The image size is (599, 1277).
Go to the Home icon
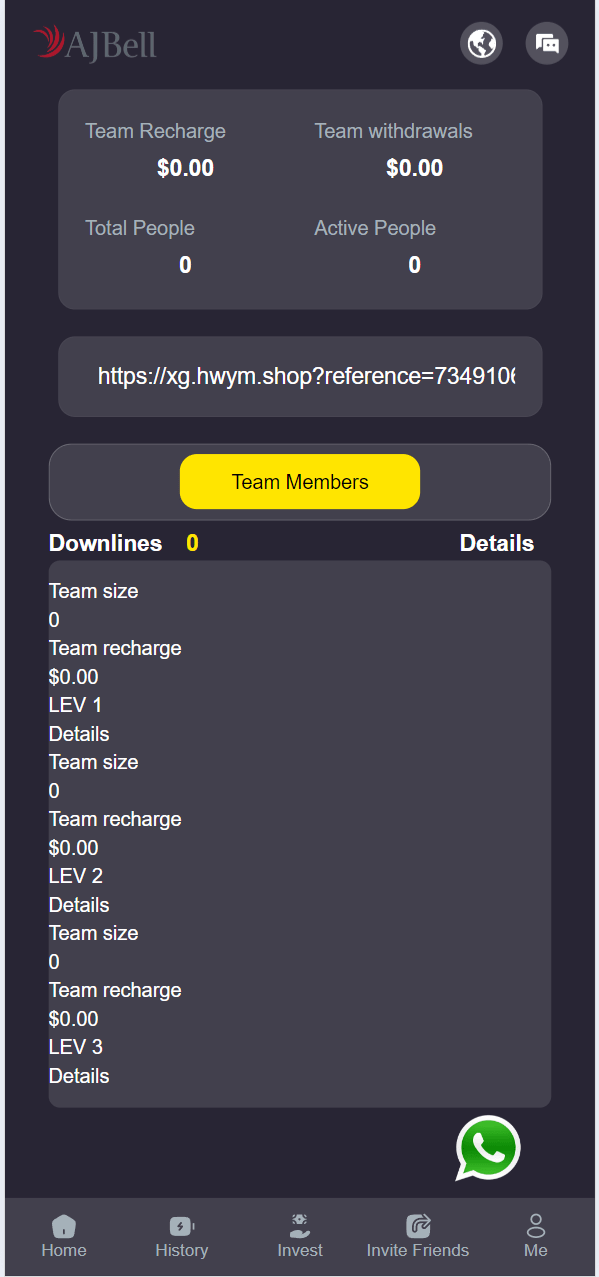coord(64,1226)
